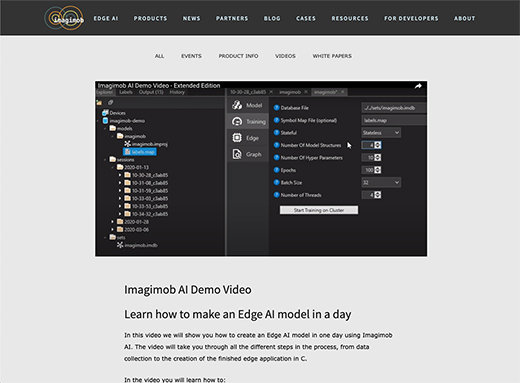Viewport: 520px width, 383px height.
Task: Select the White Papers filter
Action: click(x=332, y=56)
